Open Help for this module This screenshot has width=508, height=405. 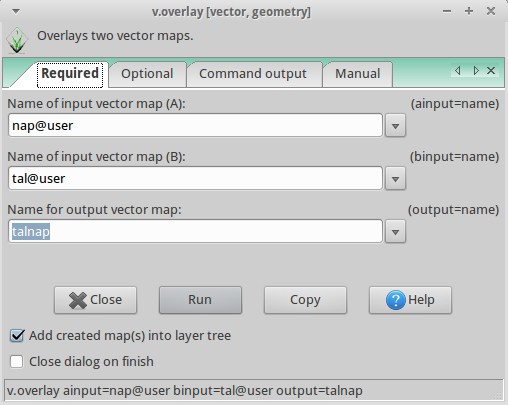pyautogui.click(x=410, y=300)
